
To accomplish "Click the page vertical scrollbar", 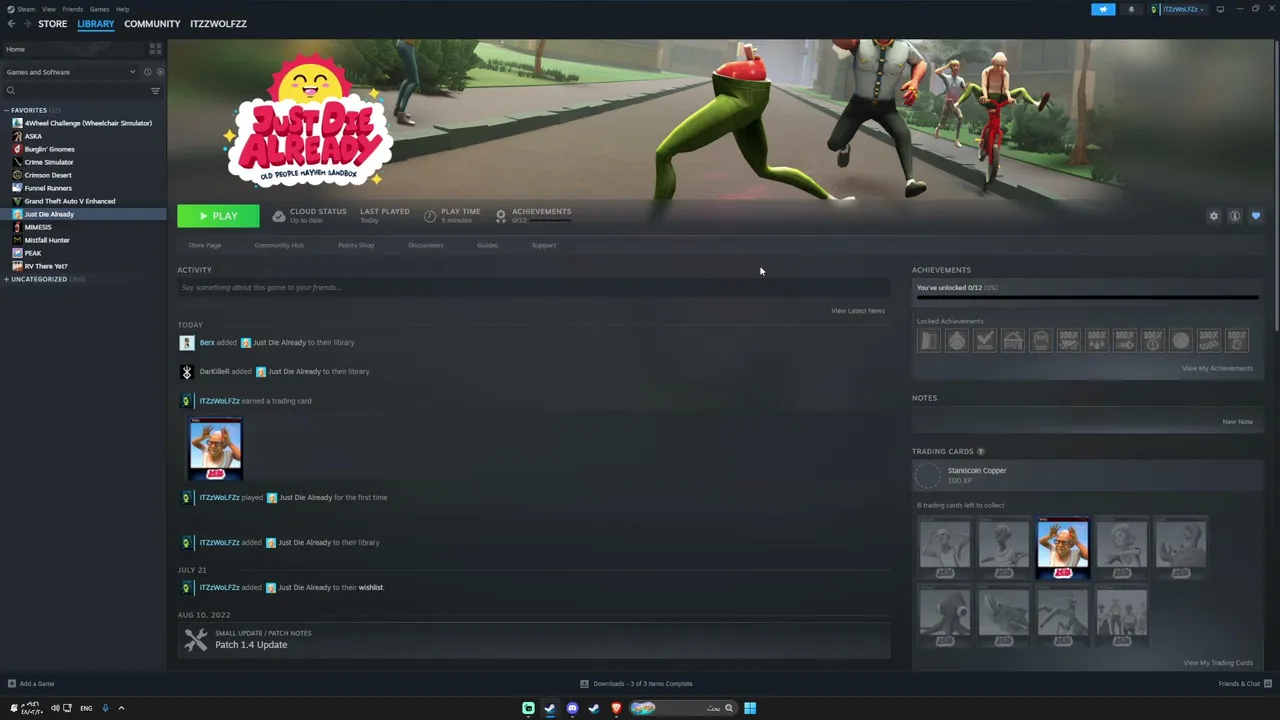I will pos(1276,185).
